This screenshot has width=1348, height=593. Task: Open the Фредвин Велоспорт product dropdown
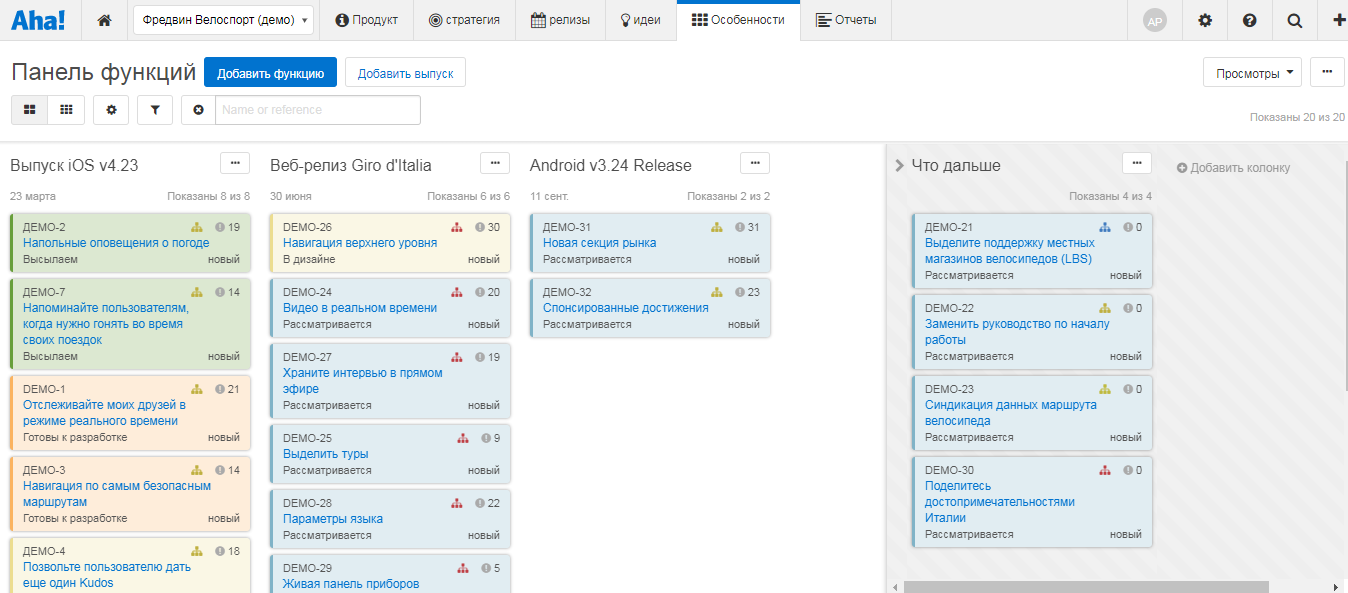coord(223,20)
